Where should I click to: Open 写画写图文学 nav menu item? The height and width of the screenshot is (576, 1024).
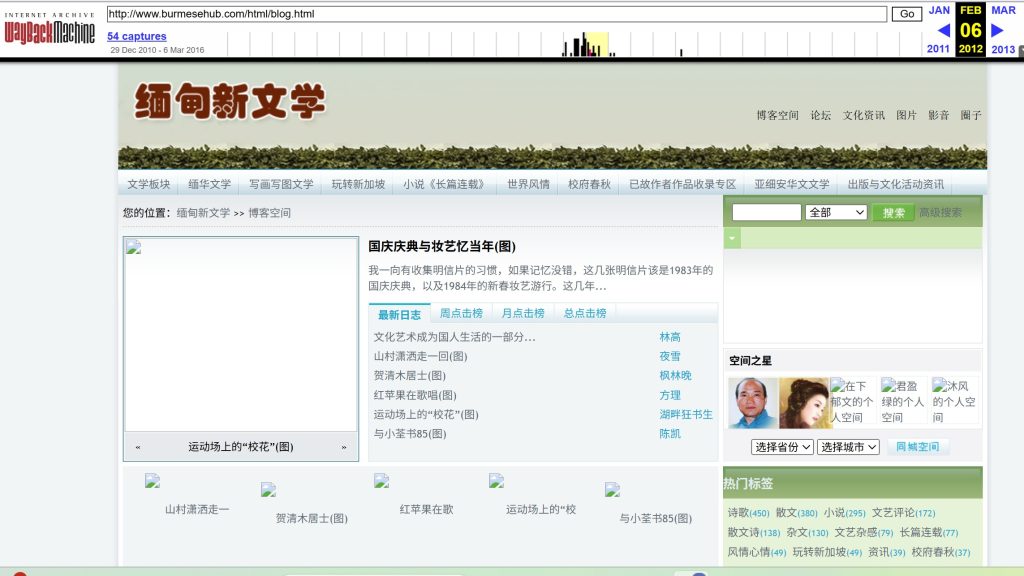281,184
